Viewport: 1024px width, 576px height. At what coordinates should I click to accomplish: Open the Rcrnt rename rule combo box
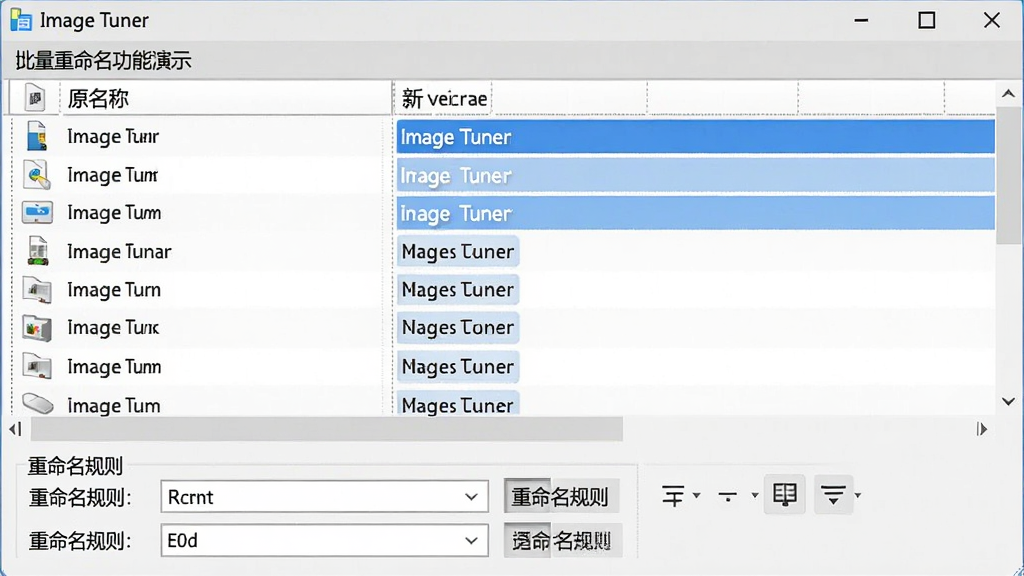(325, 497)
